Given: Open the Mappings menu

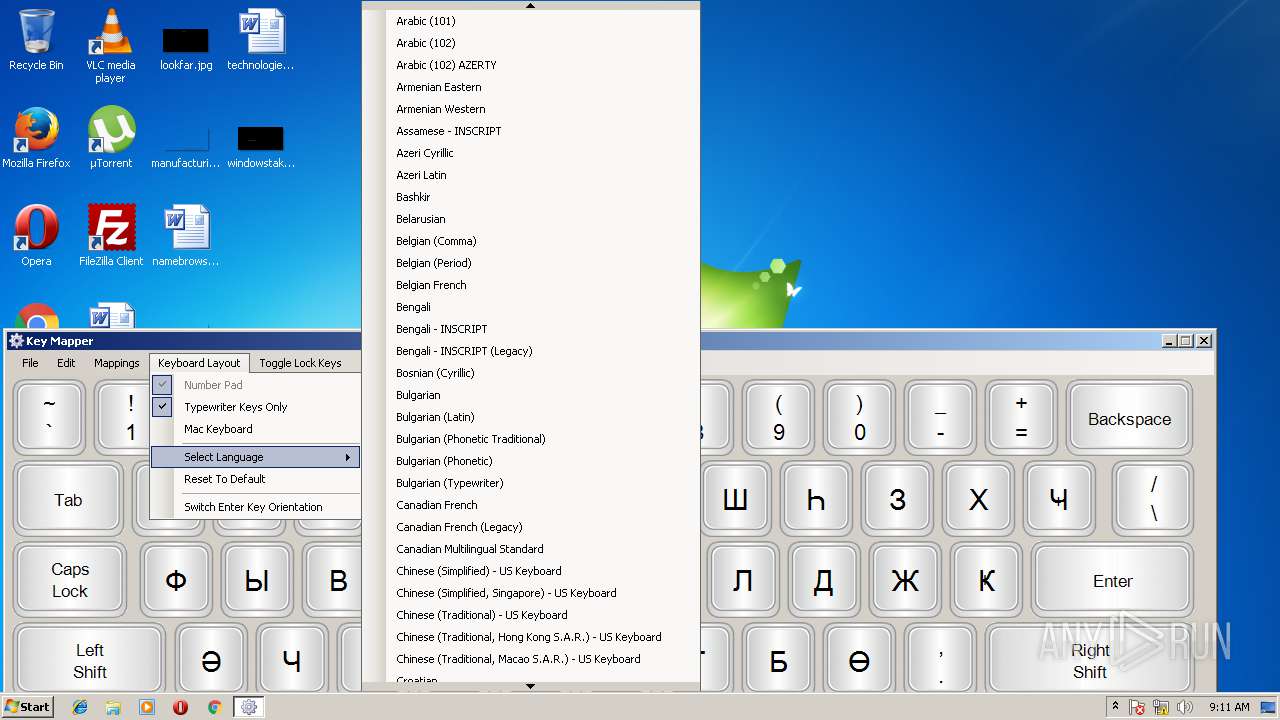Looking at the screenshot, I should coord(117,363).
